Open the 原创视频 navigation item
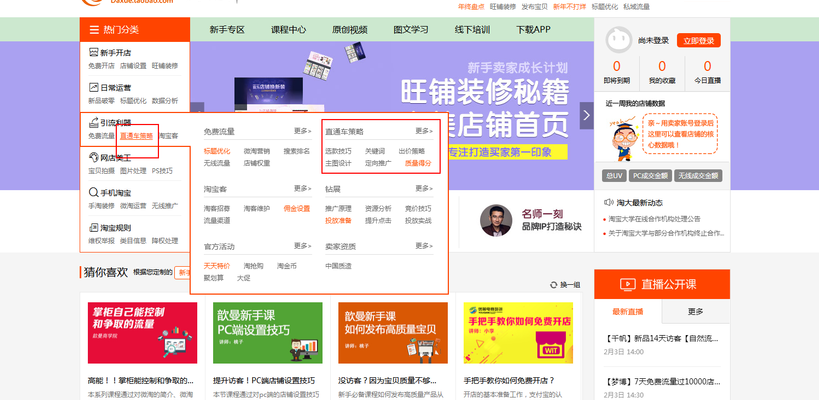 tap(349, 30)
